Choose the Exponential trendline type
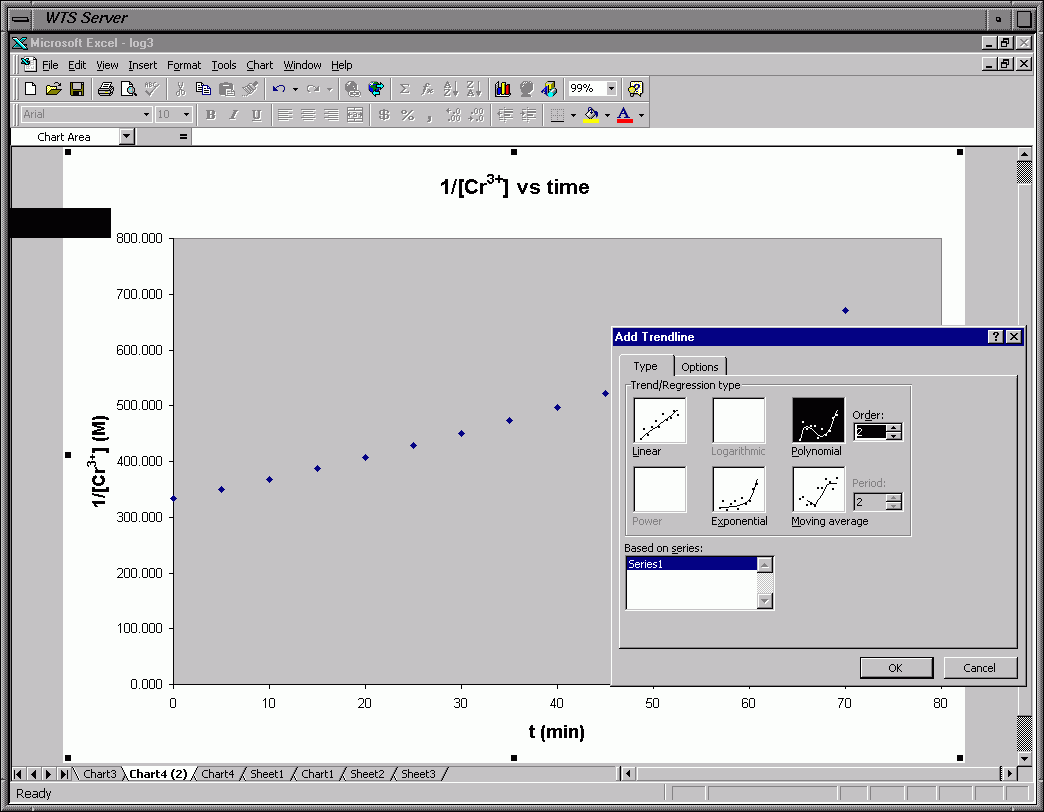 pos(738,490)
